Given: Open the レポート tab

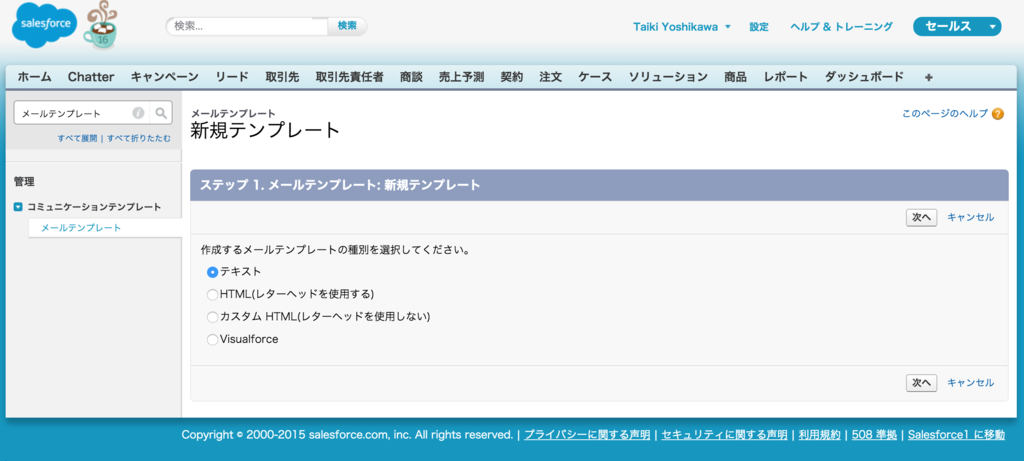Looking at the screenshot, I should (786, 77).
